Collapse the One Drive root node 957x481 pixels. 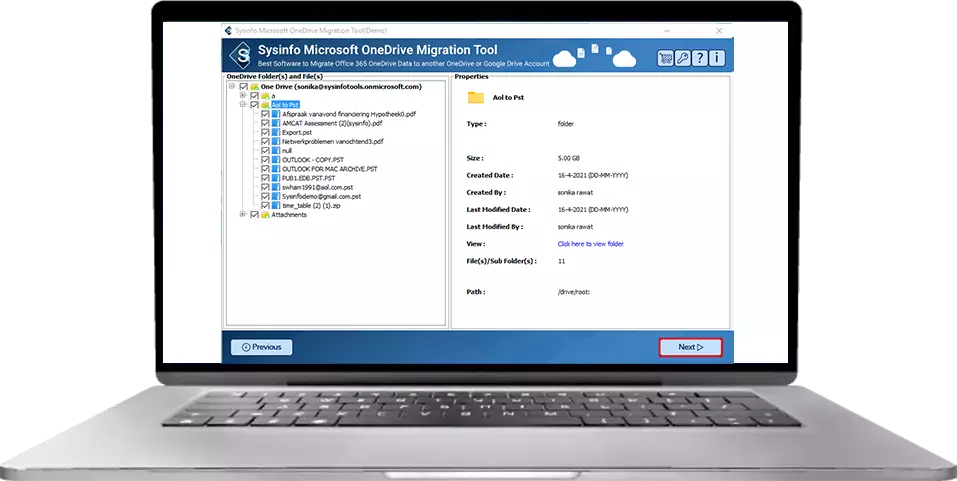[x=232, y=87]
